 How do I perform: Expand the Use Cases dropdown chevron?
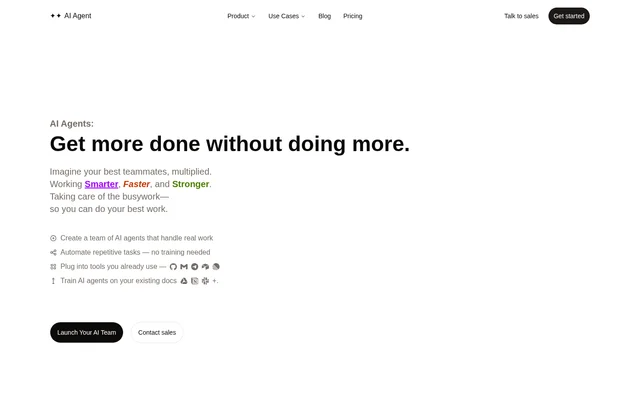pyautogui.click(x=303, y=16)
